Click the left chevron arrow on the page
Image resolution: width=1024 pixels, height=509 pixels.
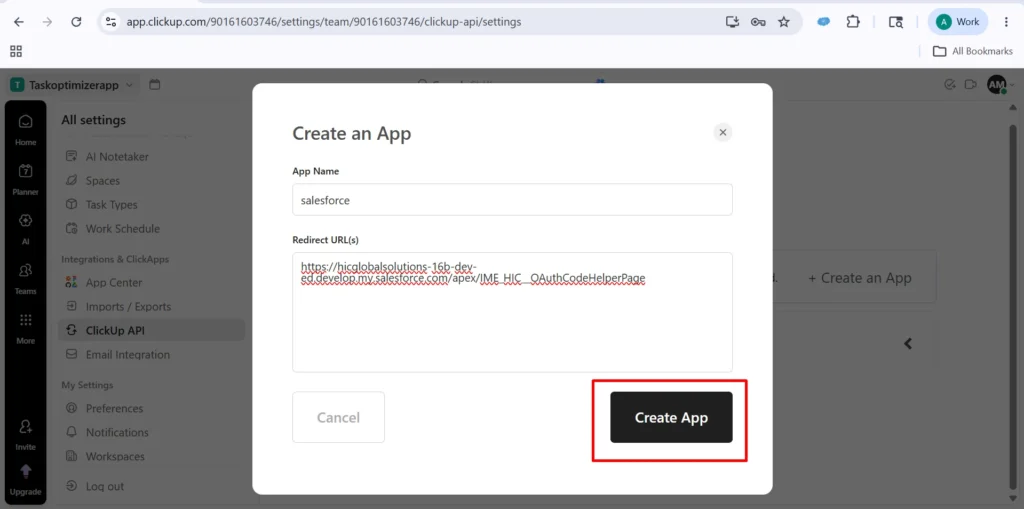click(x=908, y=344)
